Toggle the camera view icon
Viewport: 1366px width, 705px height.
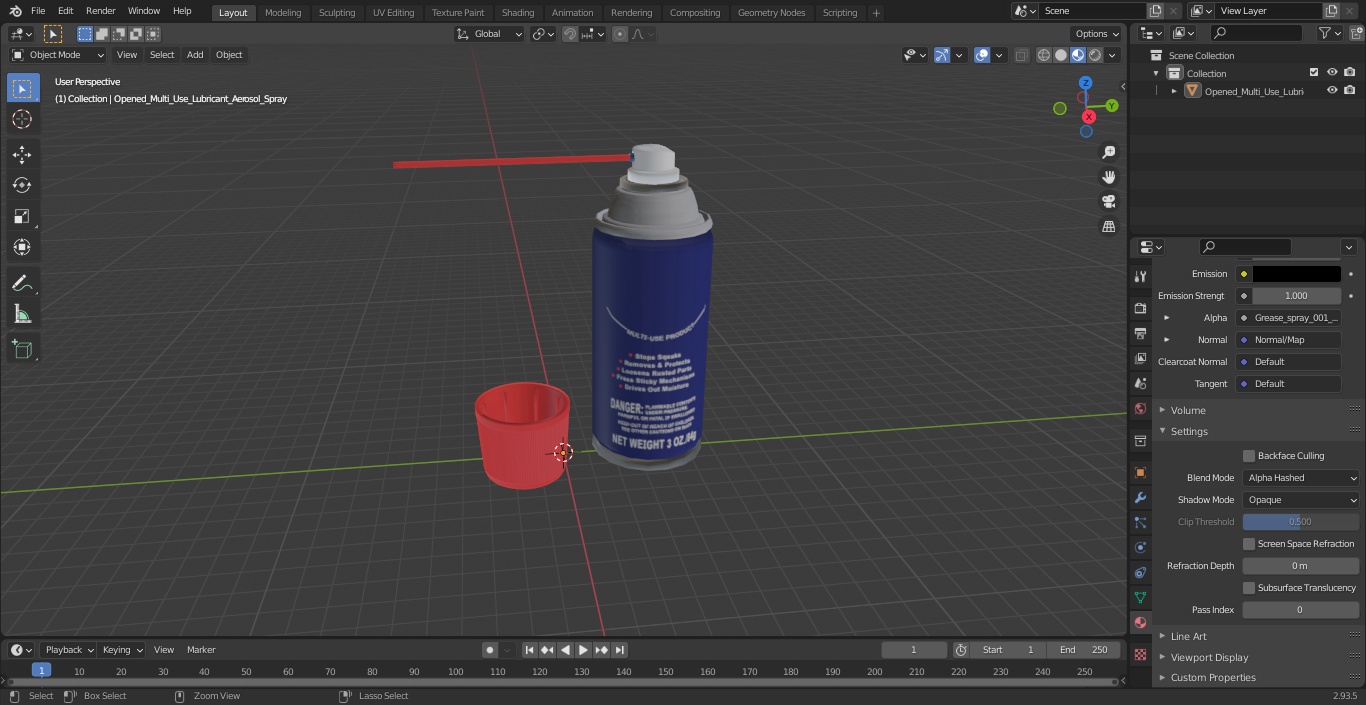coord(1108,202)
